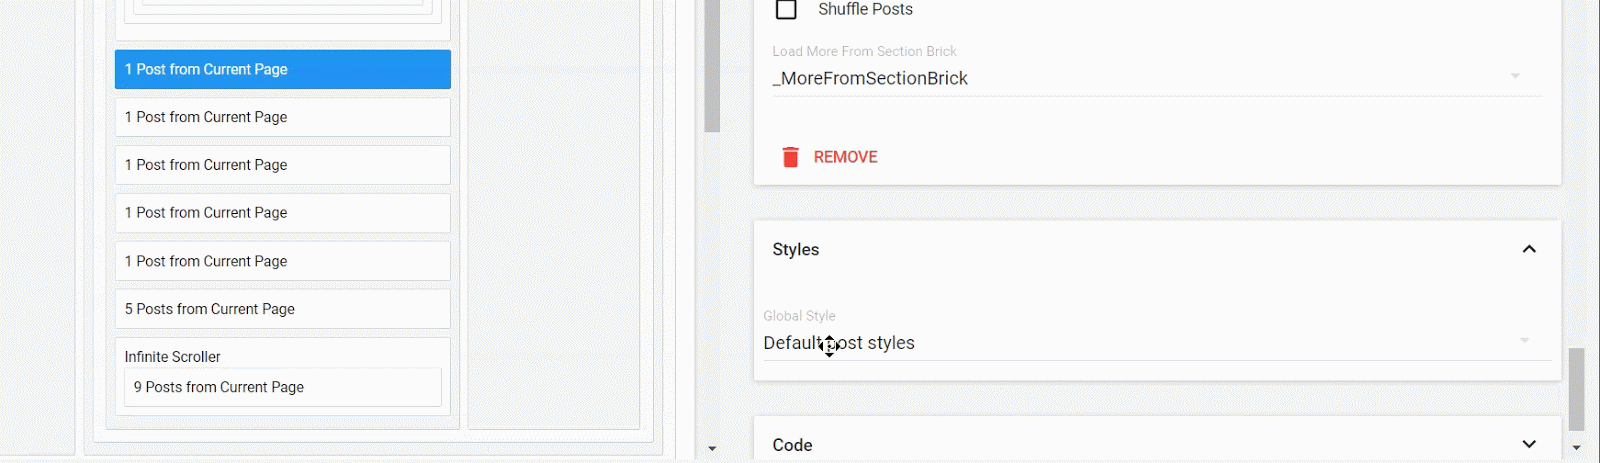Click the Load More From Section Brick arrow
This screenshot has width=1600, height=463.
1514,76
